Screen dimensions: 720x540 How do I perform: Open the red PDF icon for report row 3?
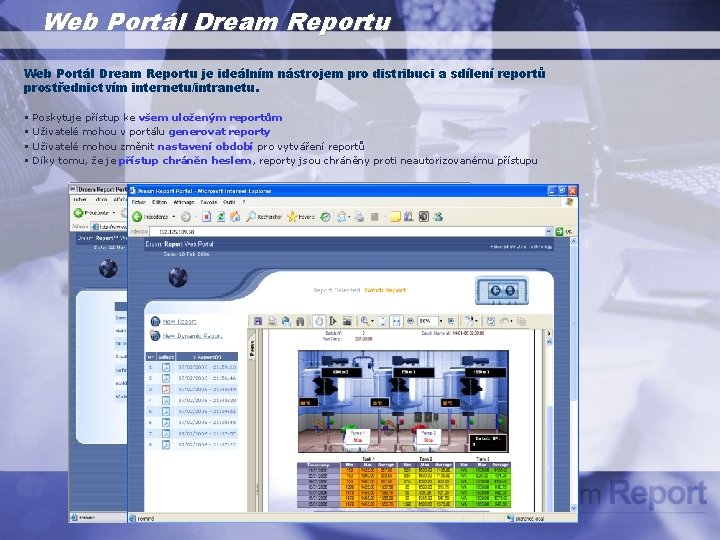coord(166,389)
